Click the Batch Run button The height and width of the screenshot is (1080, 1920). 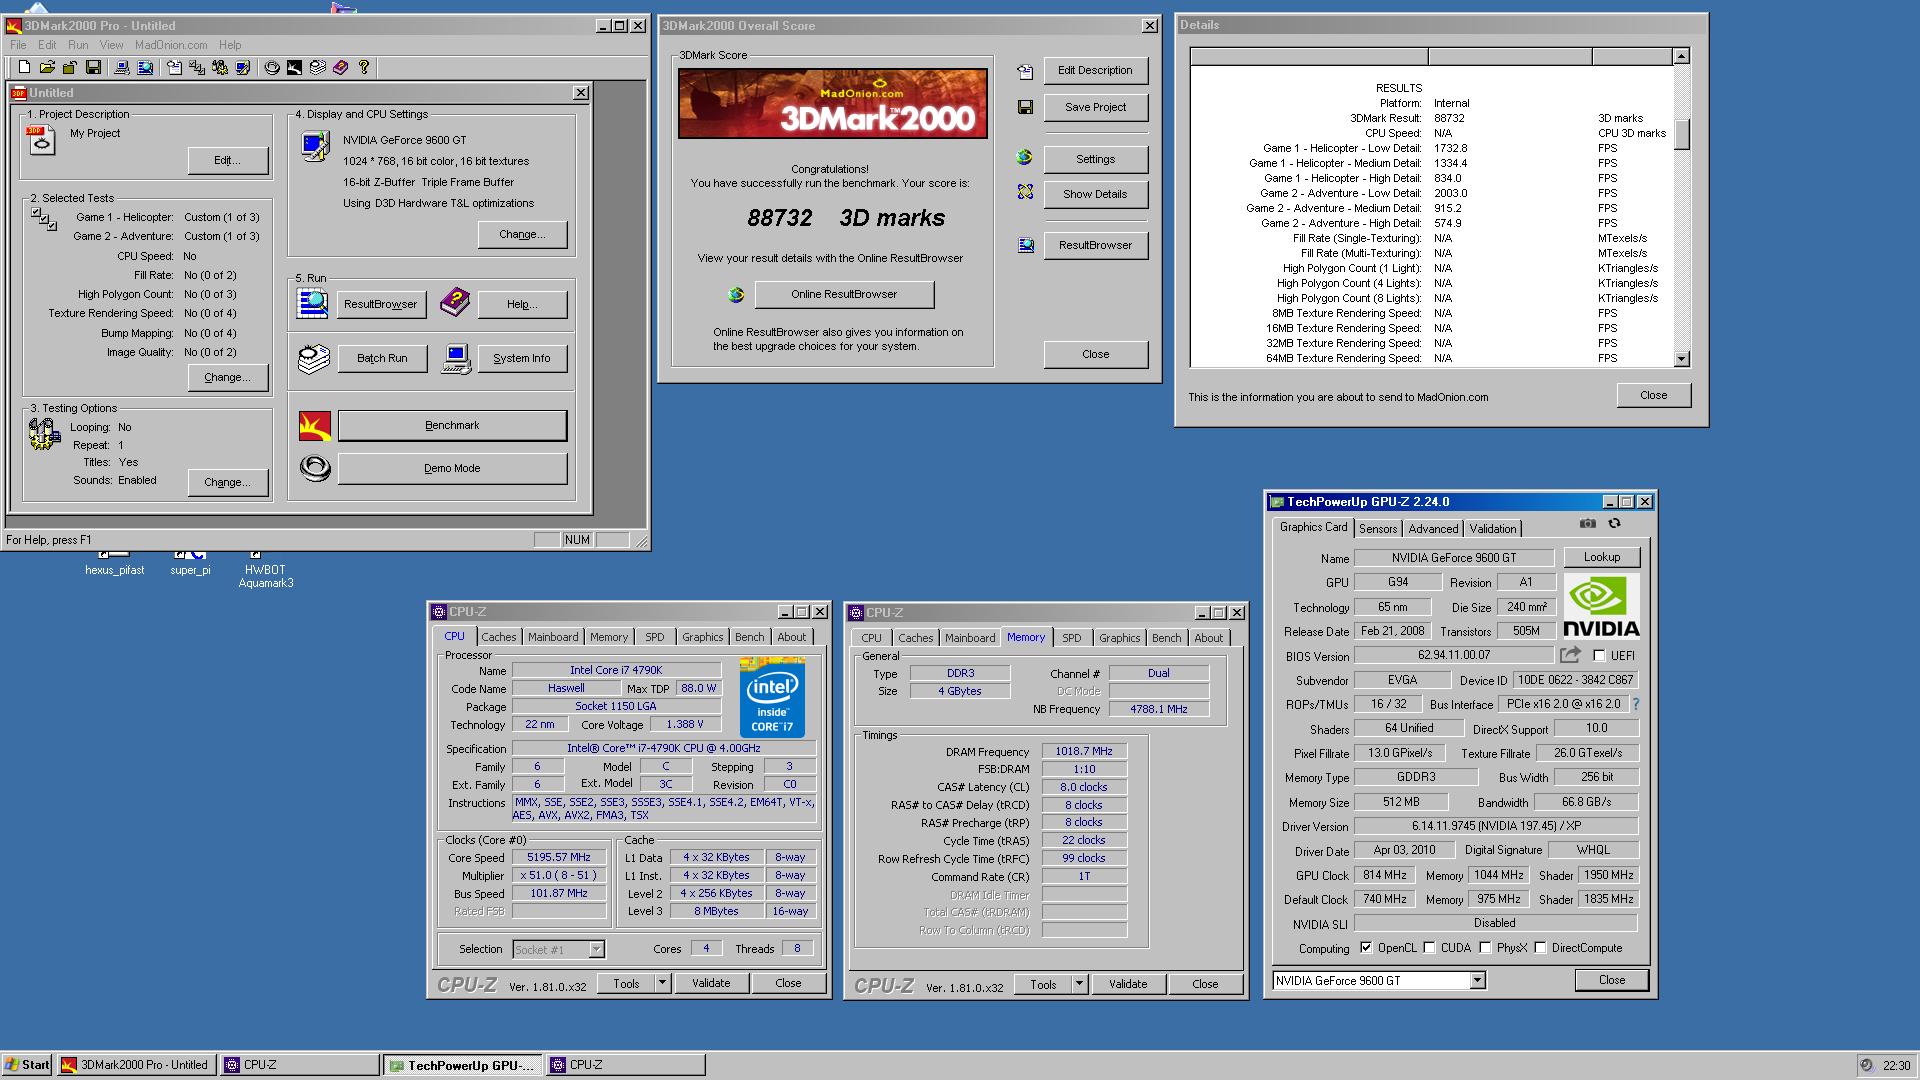pyautogui.click(x=382, y=358)
